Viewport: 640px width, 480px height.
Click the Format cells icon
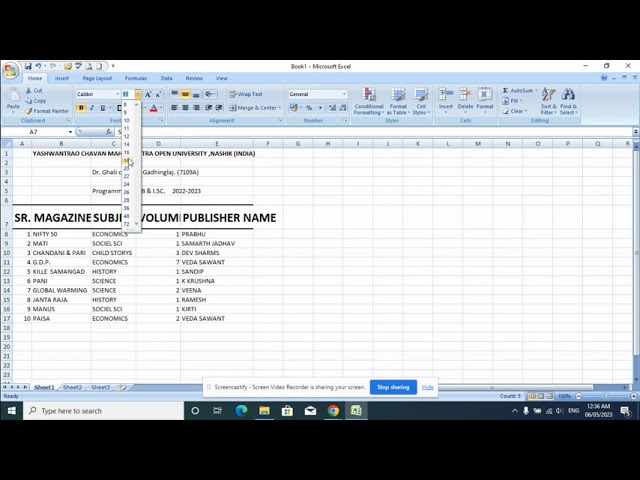tap(484, 95)
